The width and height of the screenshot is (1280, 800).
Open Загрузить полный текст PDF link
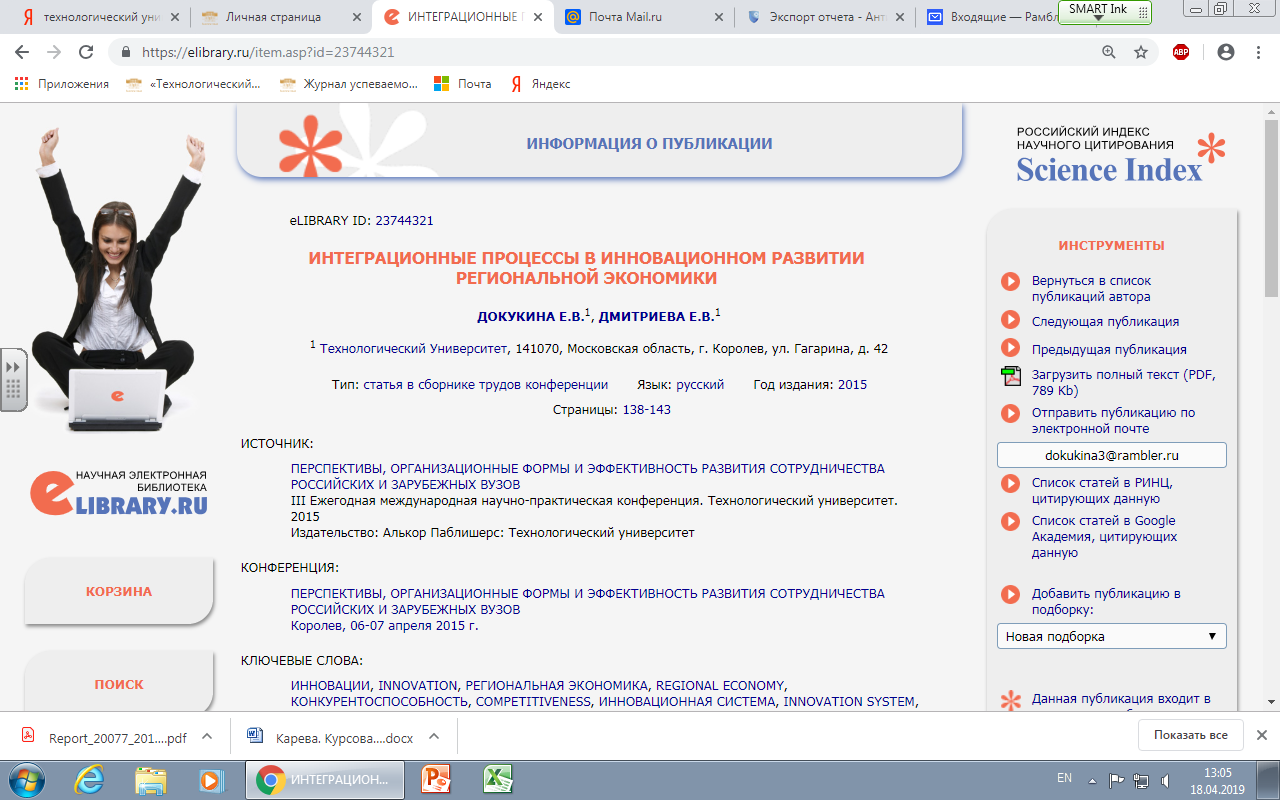pos(1125,383)
